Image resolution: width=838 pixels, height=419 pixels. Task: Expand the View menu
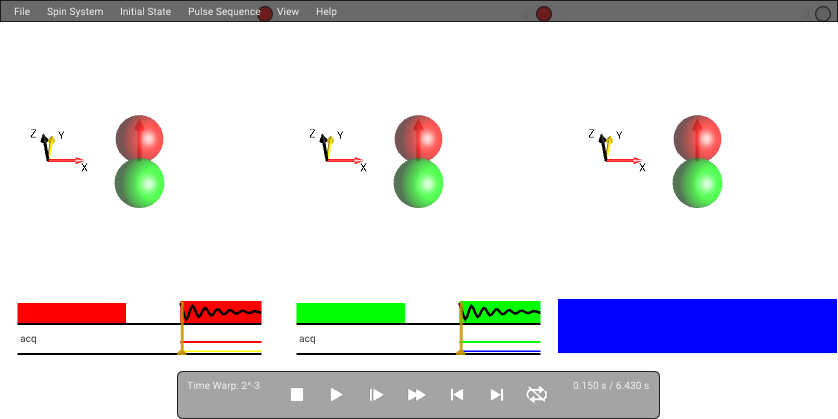288,11
